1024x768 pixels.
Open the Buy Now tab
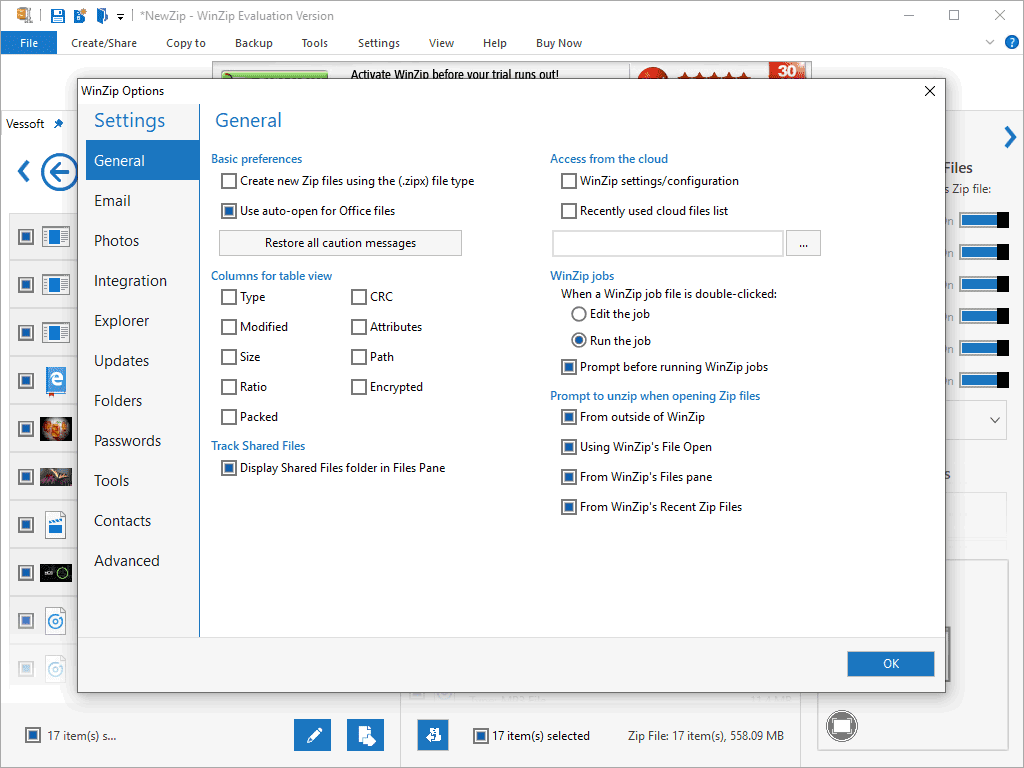coord(558,43)
